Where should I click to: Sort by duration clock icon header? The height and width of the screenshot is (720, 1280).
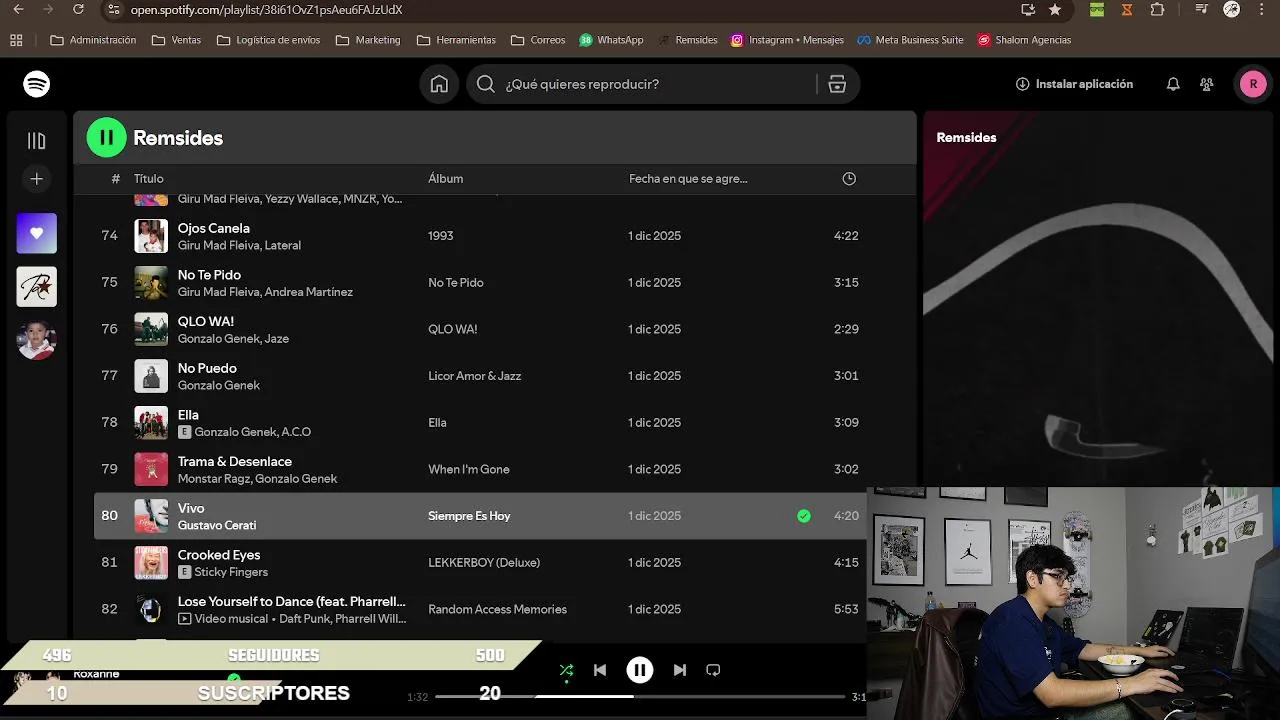pyautogui.click(x=849, y=179)
